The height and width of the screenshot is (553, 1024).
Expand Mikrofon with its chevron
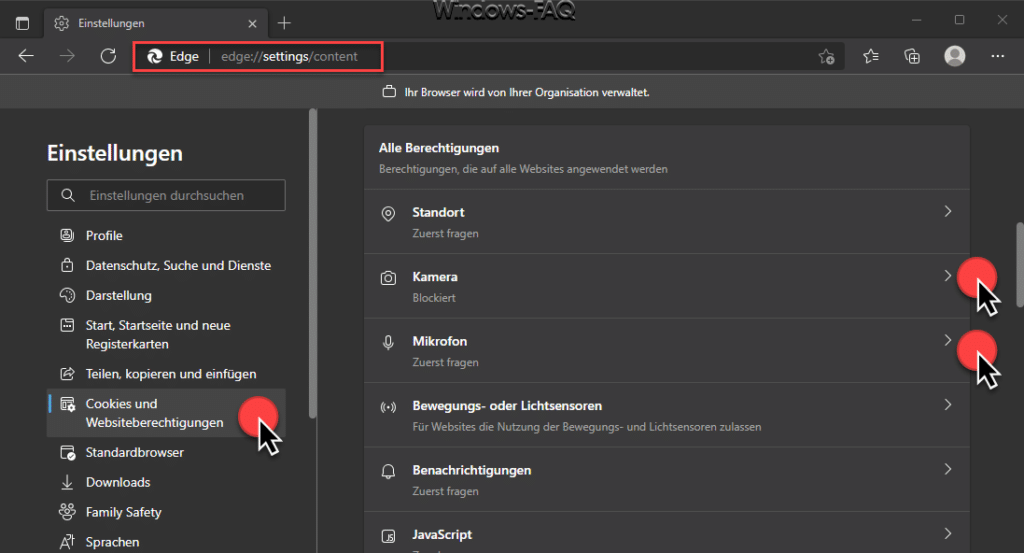click(x=948, y=340)
